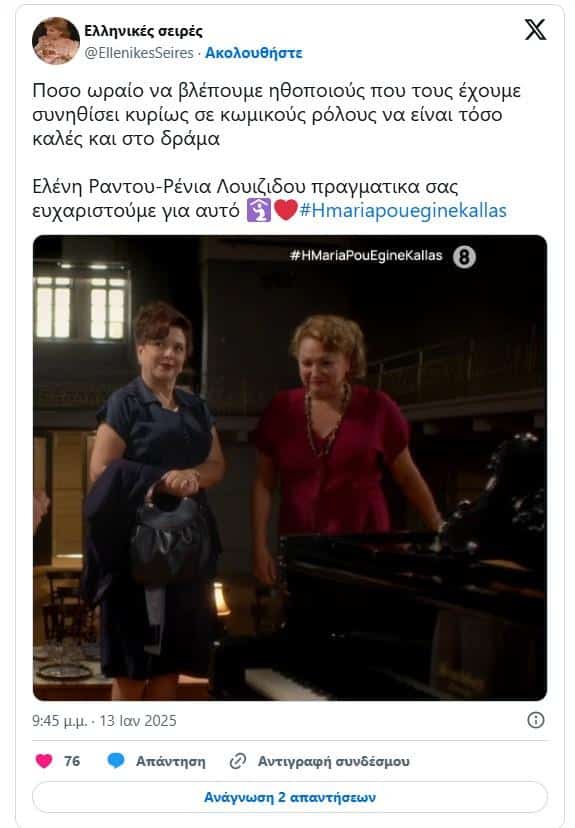Click the Ελληνικές σειρές display name

[143, 31]
